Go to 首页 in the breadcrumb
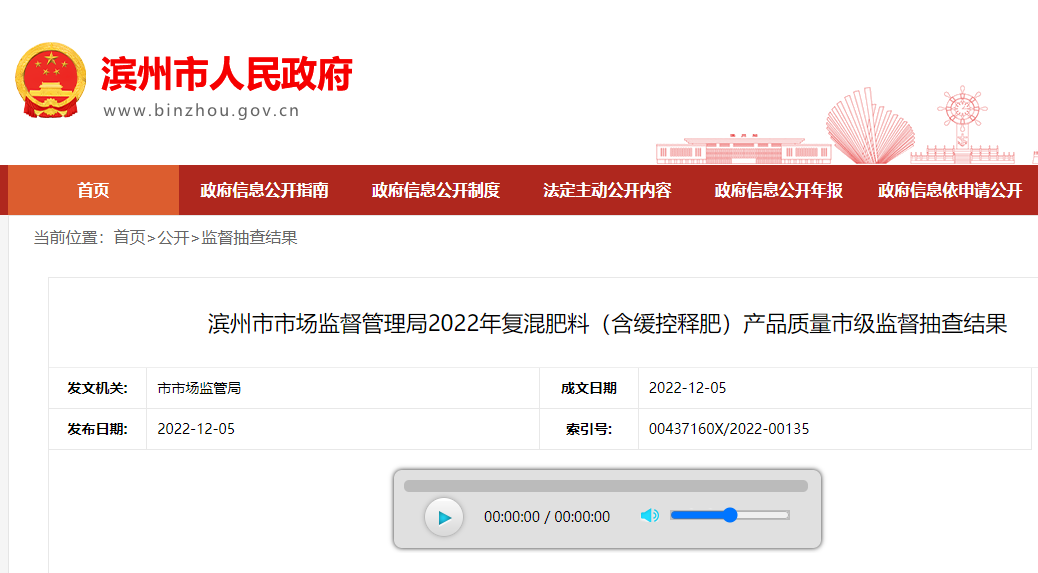 [129, 238]
